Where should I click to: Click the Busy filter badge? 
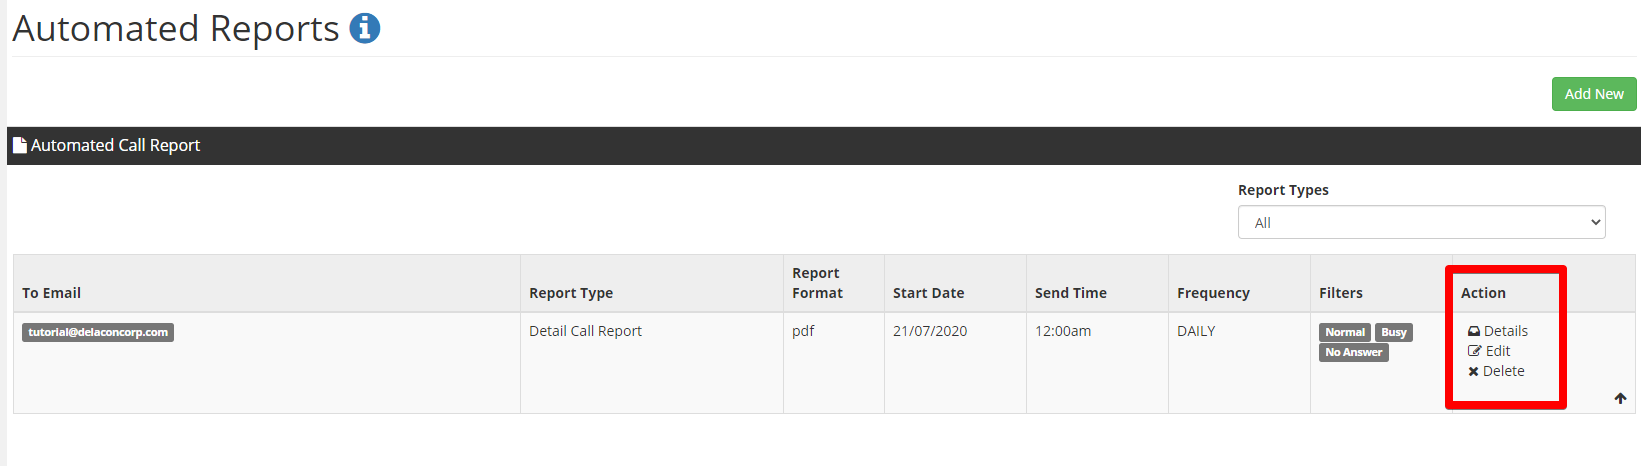pos(1394,332)
